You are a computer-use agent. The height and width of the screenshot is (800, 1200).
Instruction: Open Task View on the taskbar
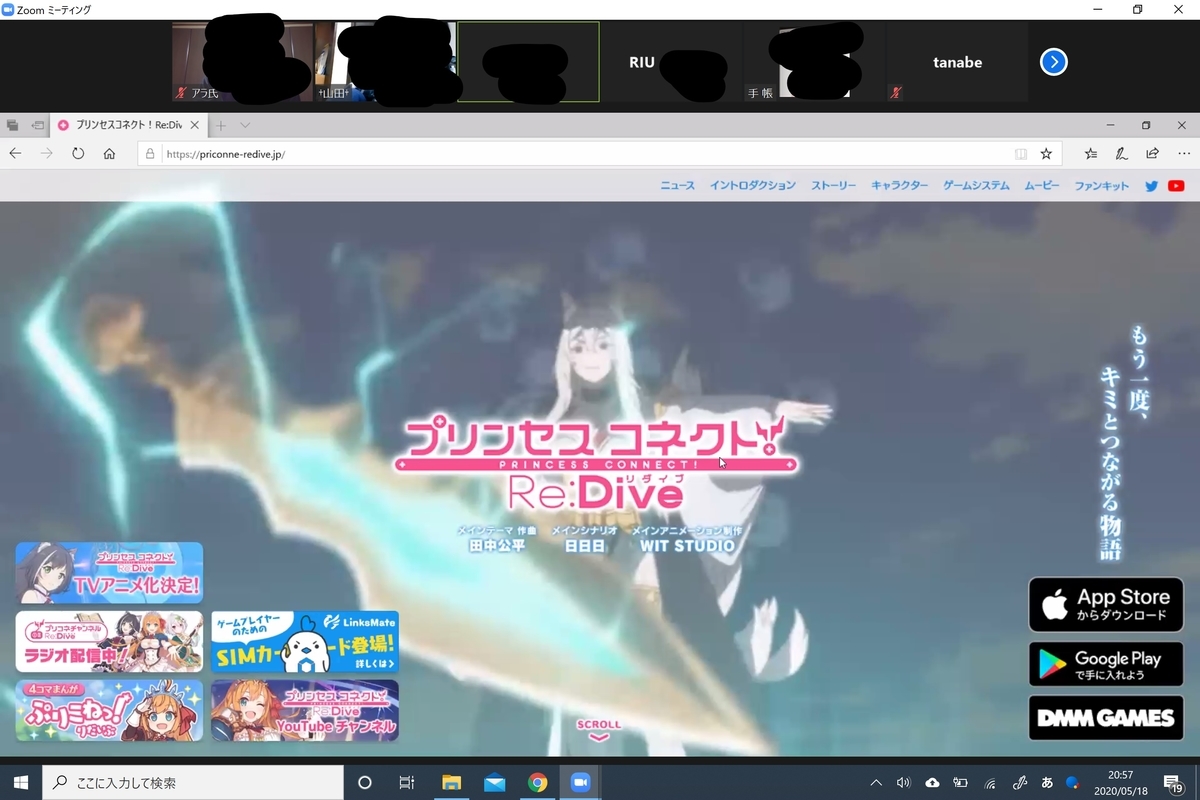[407, 782]
